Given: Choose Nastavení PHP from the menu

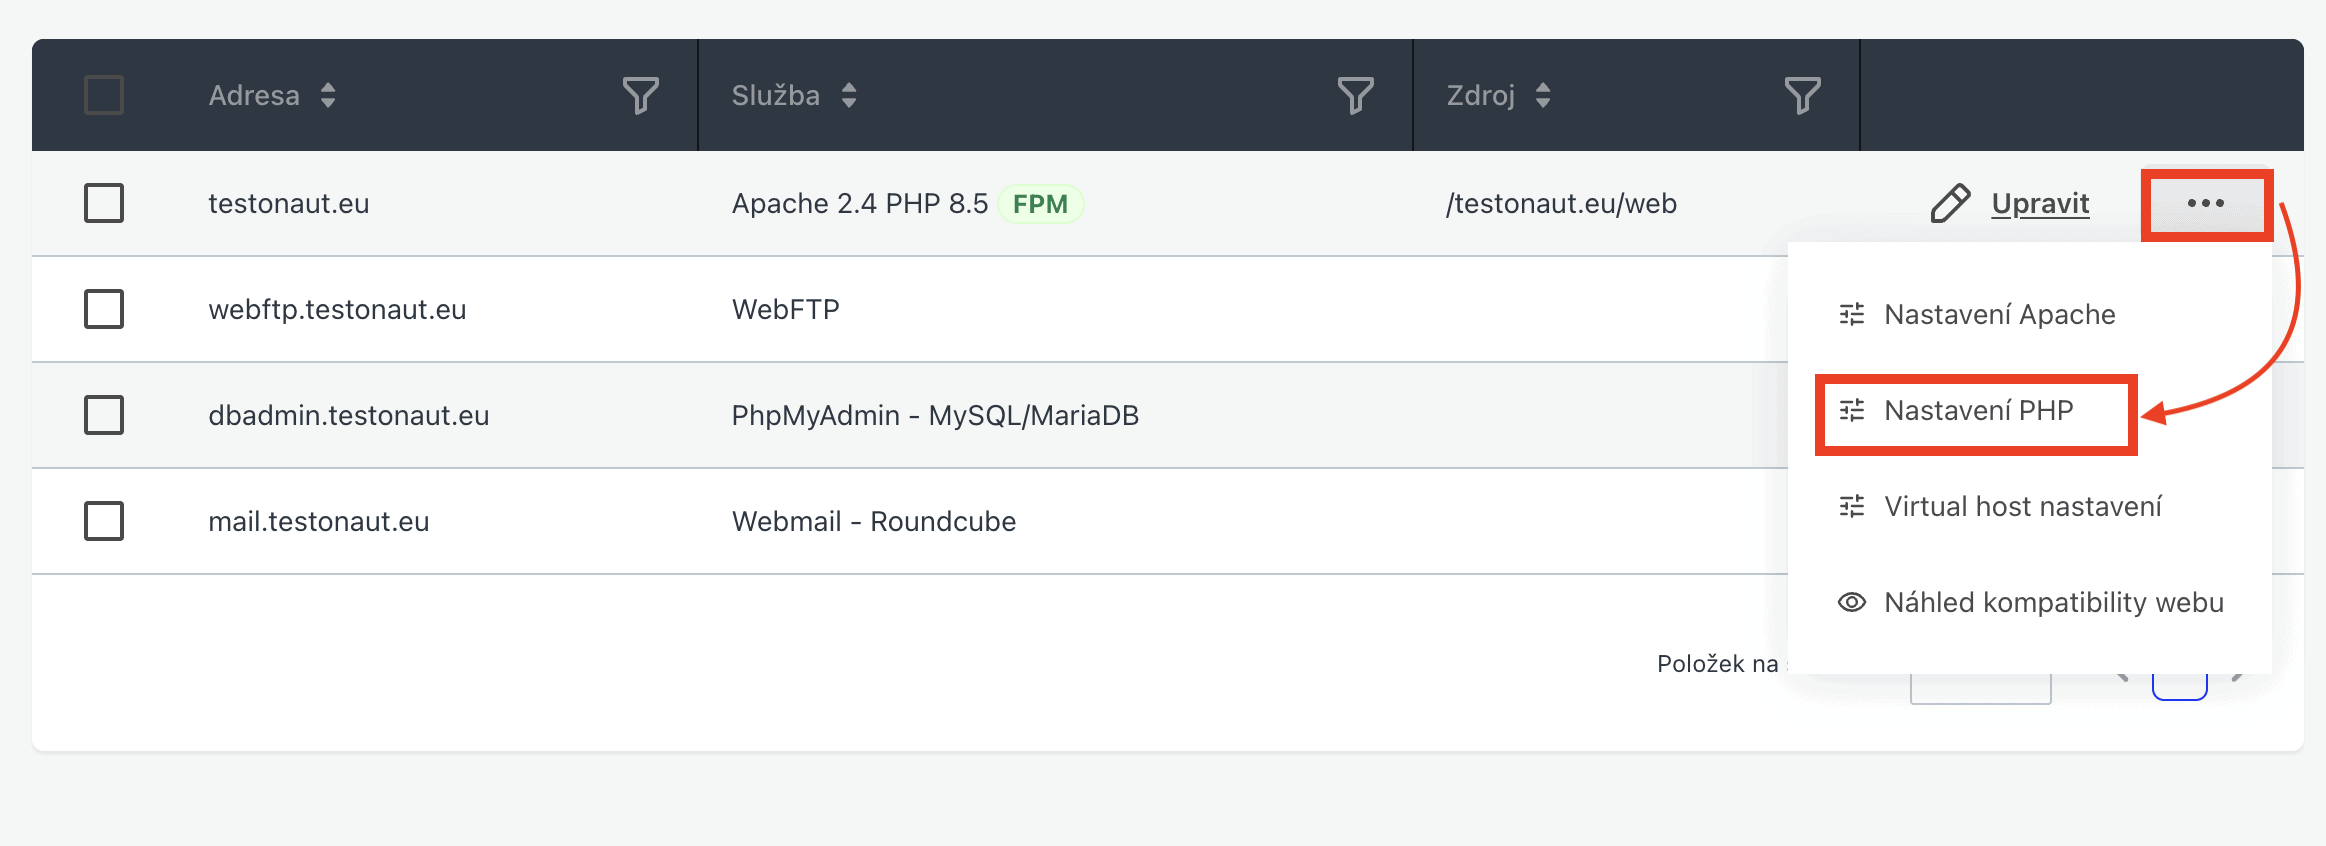Looking at the screenshot, I should (x=1977, y=410).
